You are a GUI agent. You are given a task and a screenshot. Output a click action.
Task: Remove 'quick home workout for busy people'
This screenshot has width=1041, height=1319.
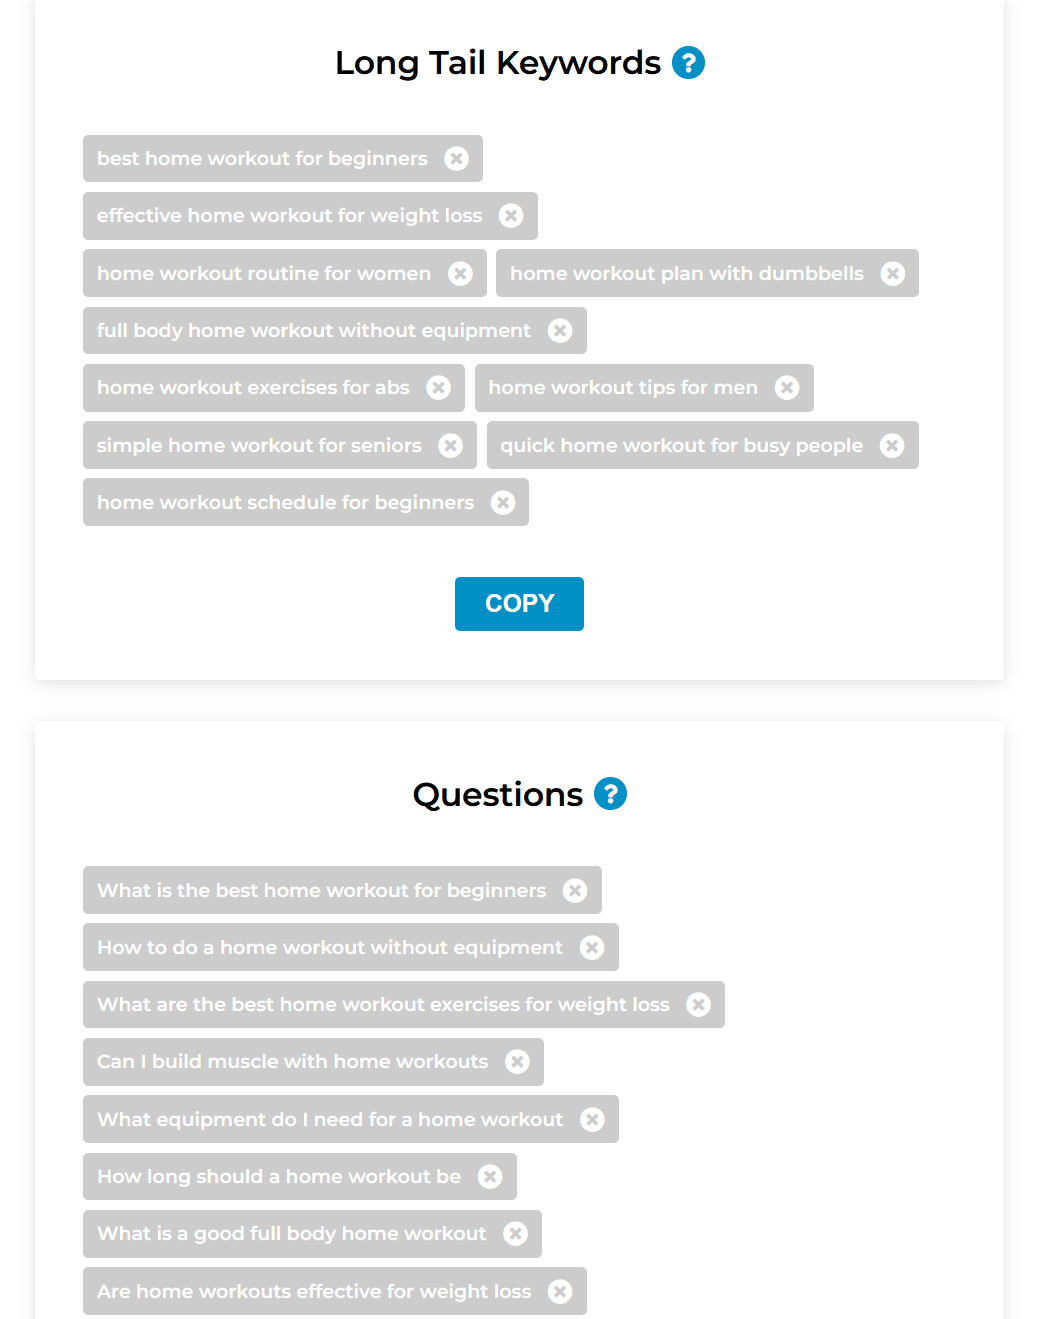[892, 445]
